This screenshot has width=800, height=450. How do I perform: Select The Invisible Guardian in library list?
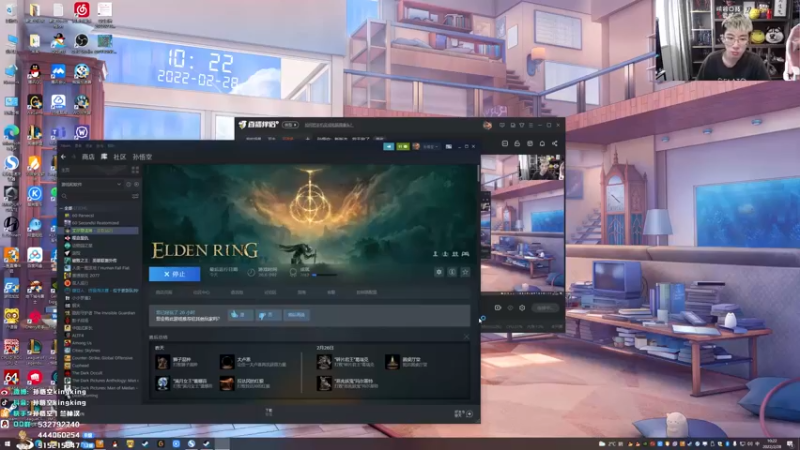[103, 313]
